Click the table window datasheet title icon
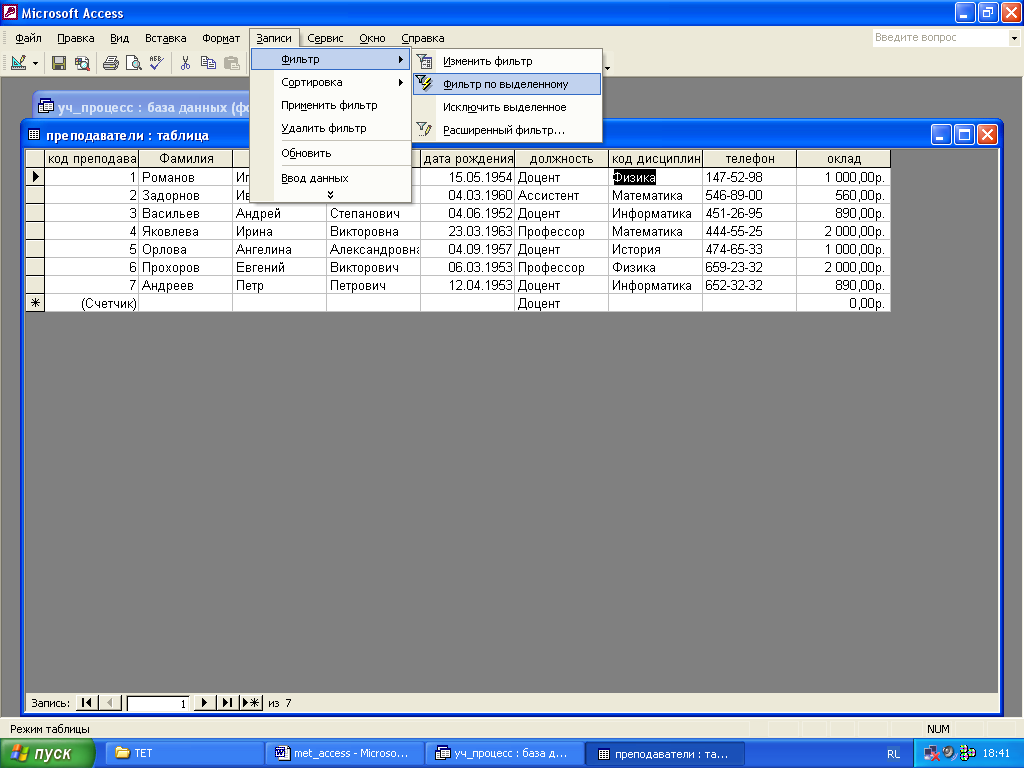Screen dimensions: 1024x768 coord(34,135)
